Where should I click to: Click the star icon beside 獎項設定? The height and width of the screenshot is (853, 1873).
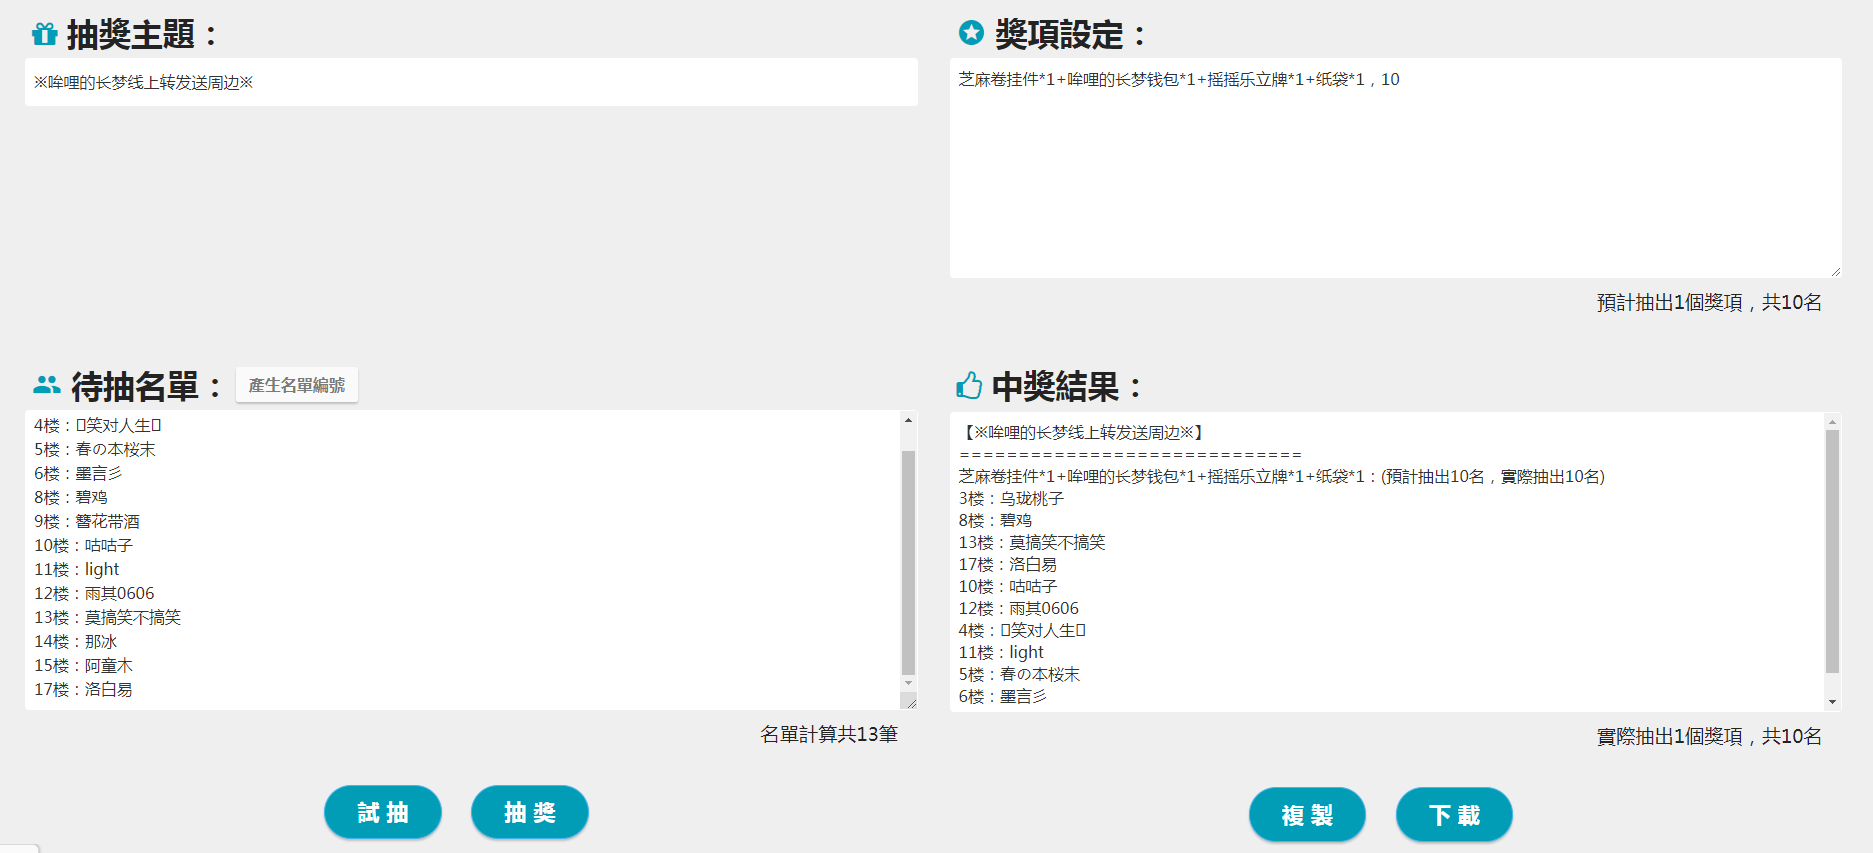pos(971,33)
